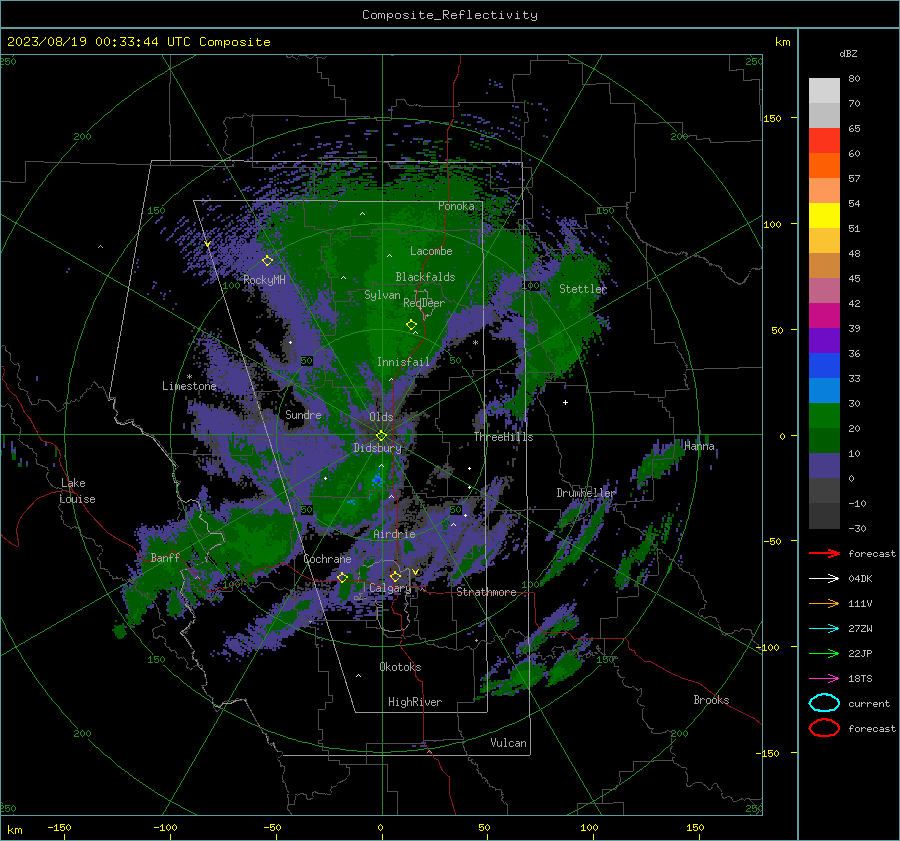
Task: Click the yellow diamond marker at radar center
Action: tap(381, 436)
